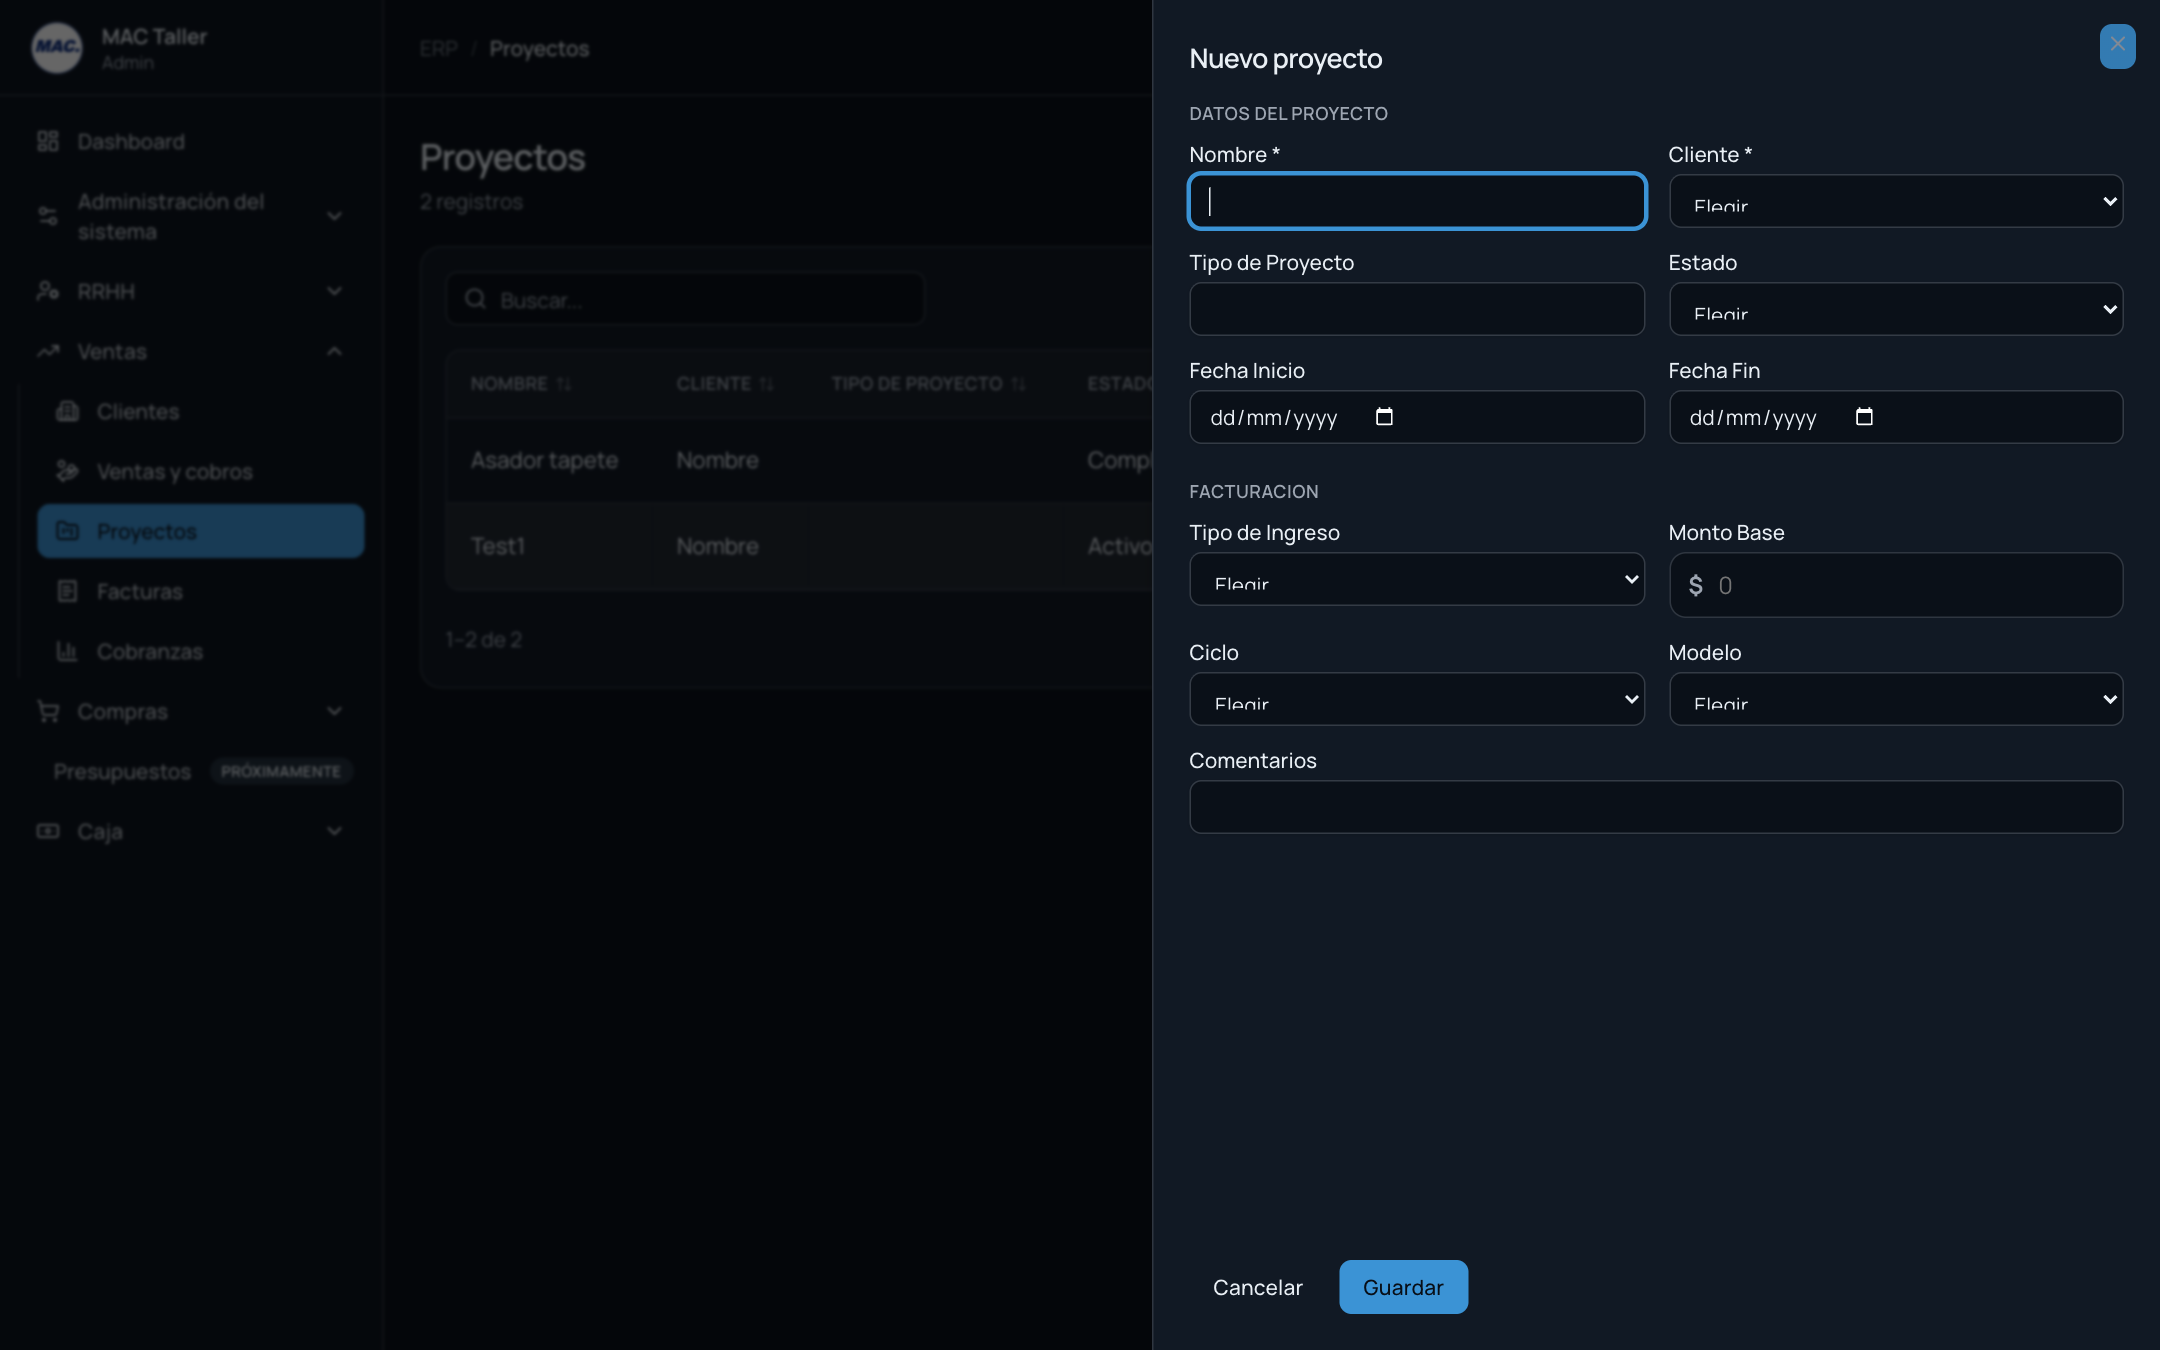The width and height of the screenshot is (2160, 1350).
Task: Click the Dashboard grid icon
Action: click(x=48, y=142)
